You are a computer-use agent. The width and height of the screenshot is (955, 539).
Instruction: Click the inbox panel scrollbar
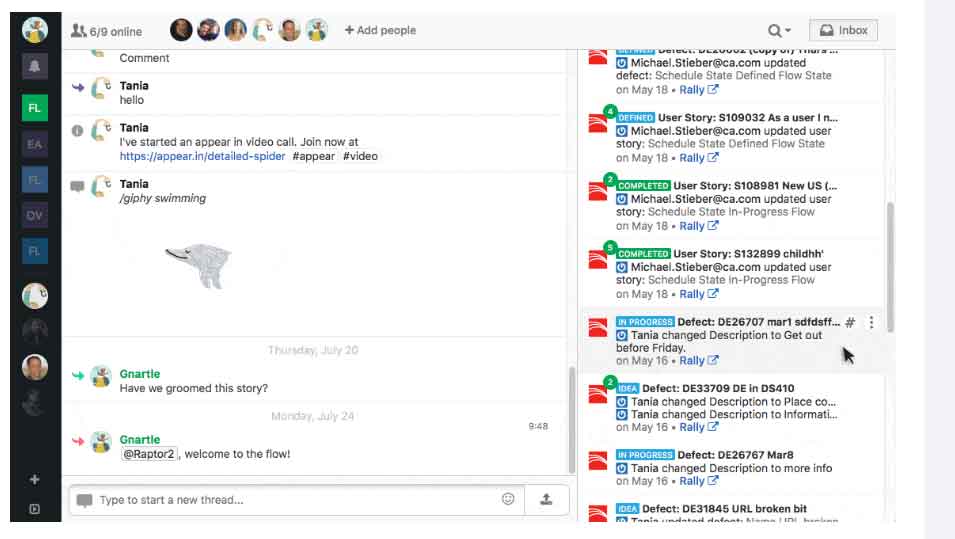890,265
